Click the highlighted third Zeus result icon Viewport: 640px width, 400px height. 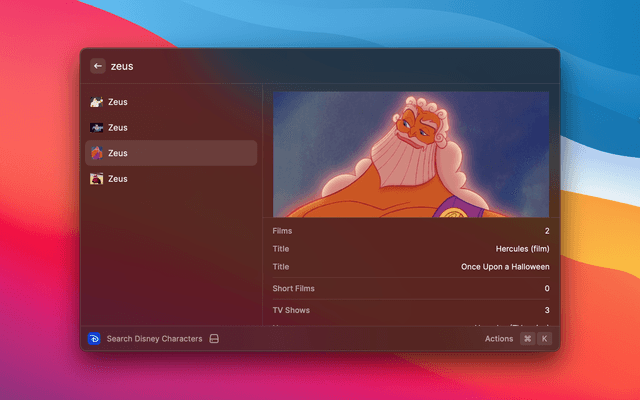97,153
